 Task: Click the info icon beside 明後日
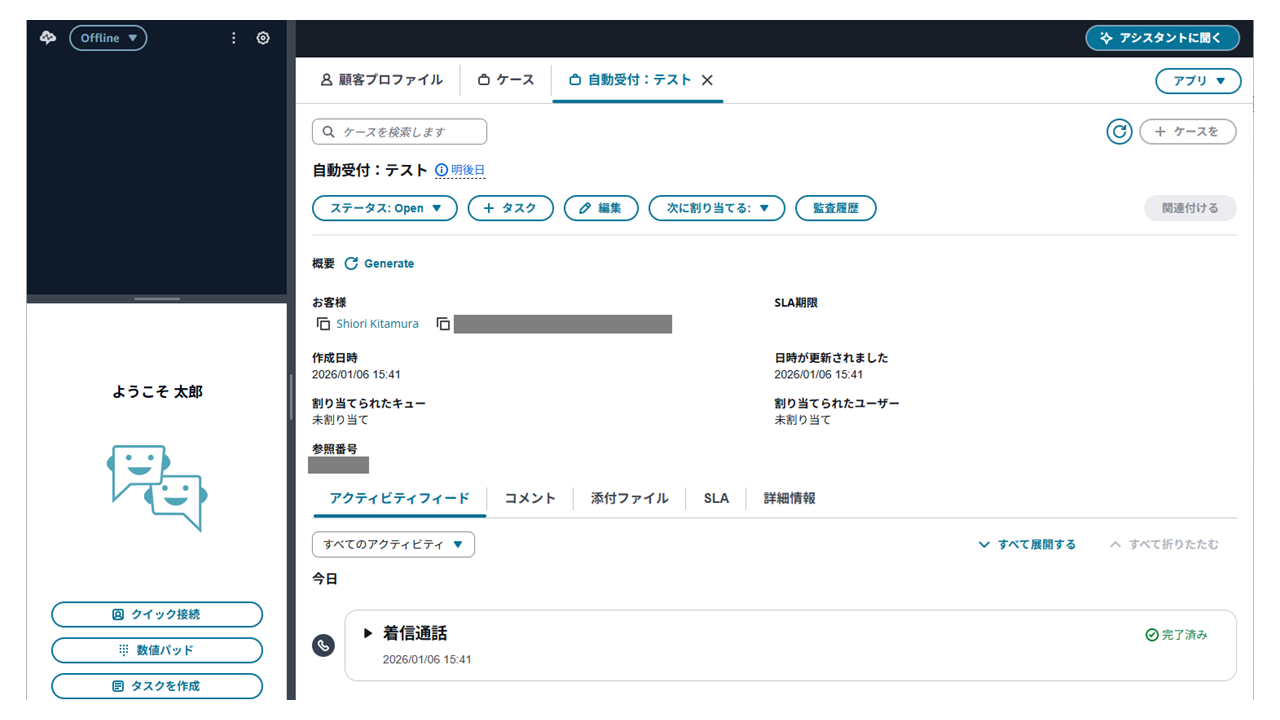pyautogui.click(x=441, y=171)
